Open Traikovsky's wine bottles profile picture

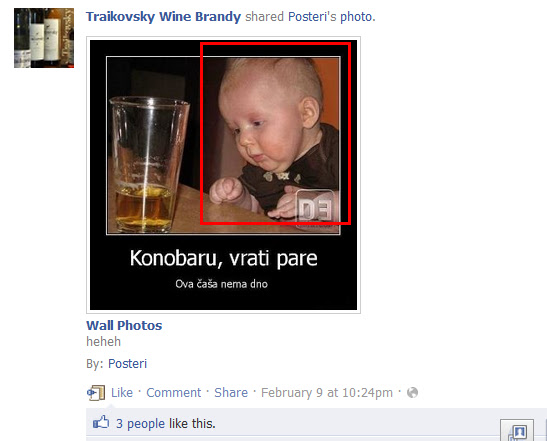pos(44,38)
